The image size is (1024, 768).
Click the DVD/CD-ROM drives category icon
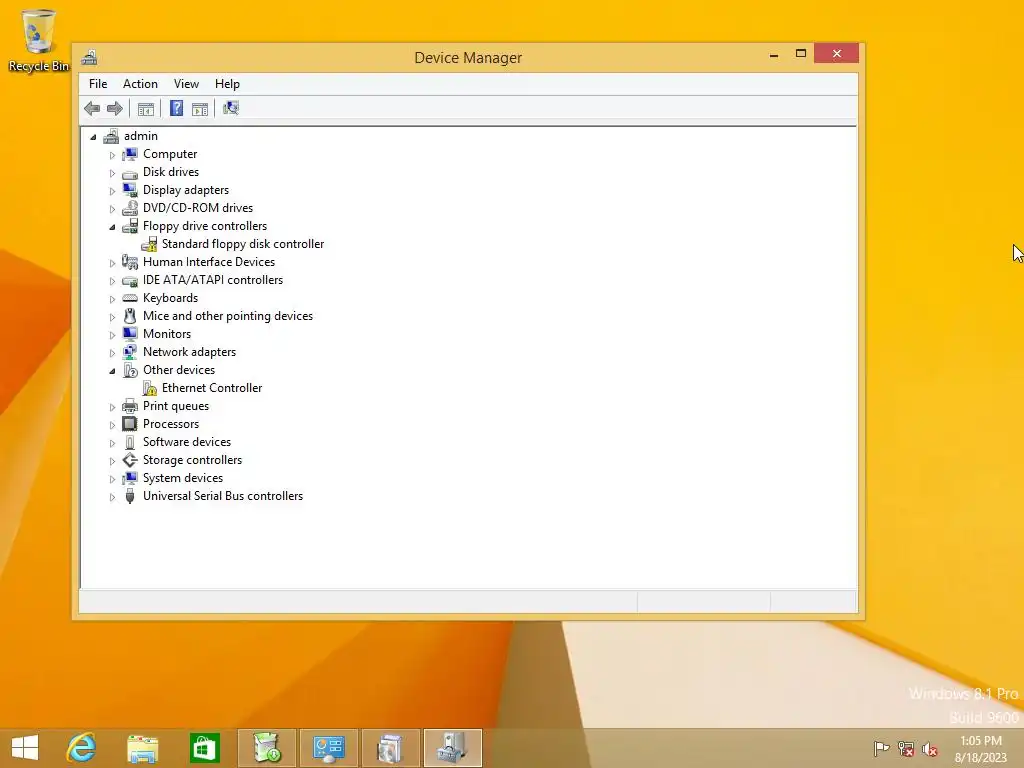tap(130, 208)
